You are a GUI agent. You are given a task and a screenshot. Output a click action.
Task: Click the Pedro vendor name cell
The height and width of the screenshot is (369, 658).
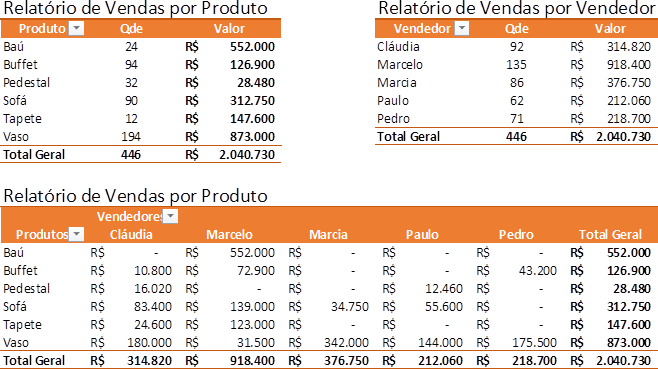[x=393, y=119]
